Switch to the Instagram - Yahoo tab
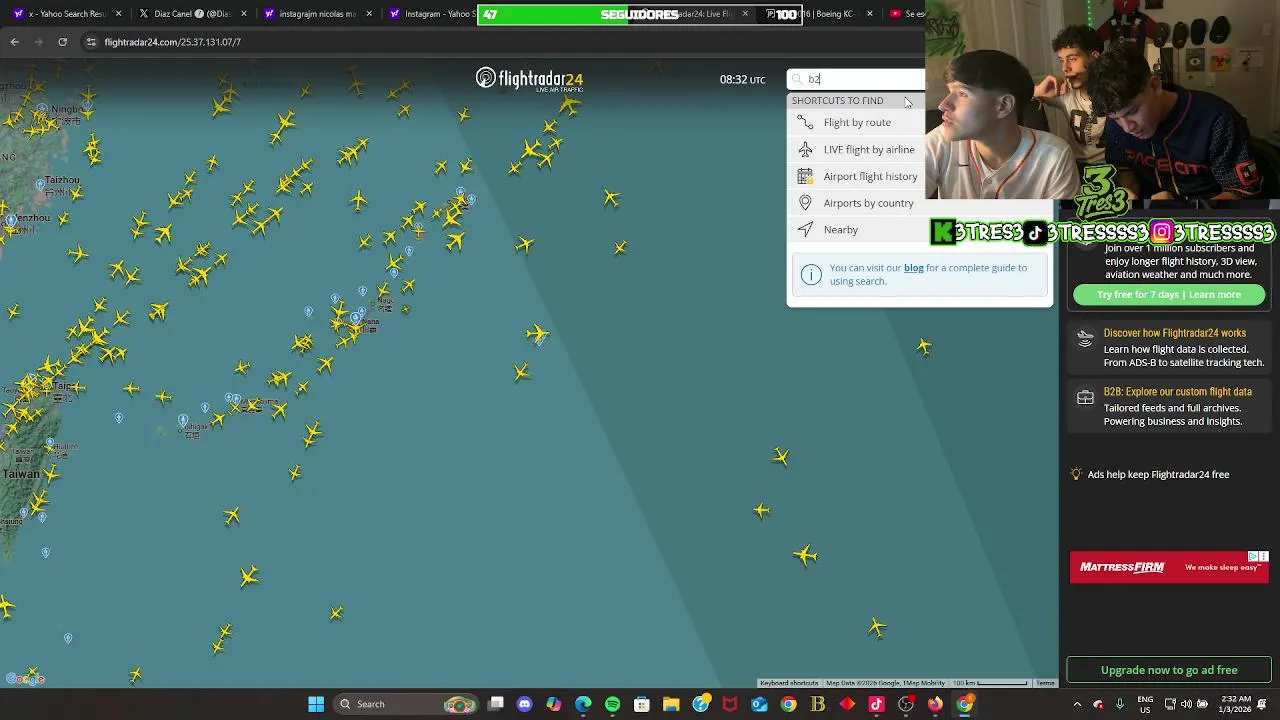1280x720 pixels. (433, 14)
